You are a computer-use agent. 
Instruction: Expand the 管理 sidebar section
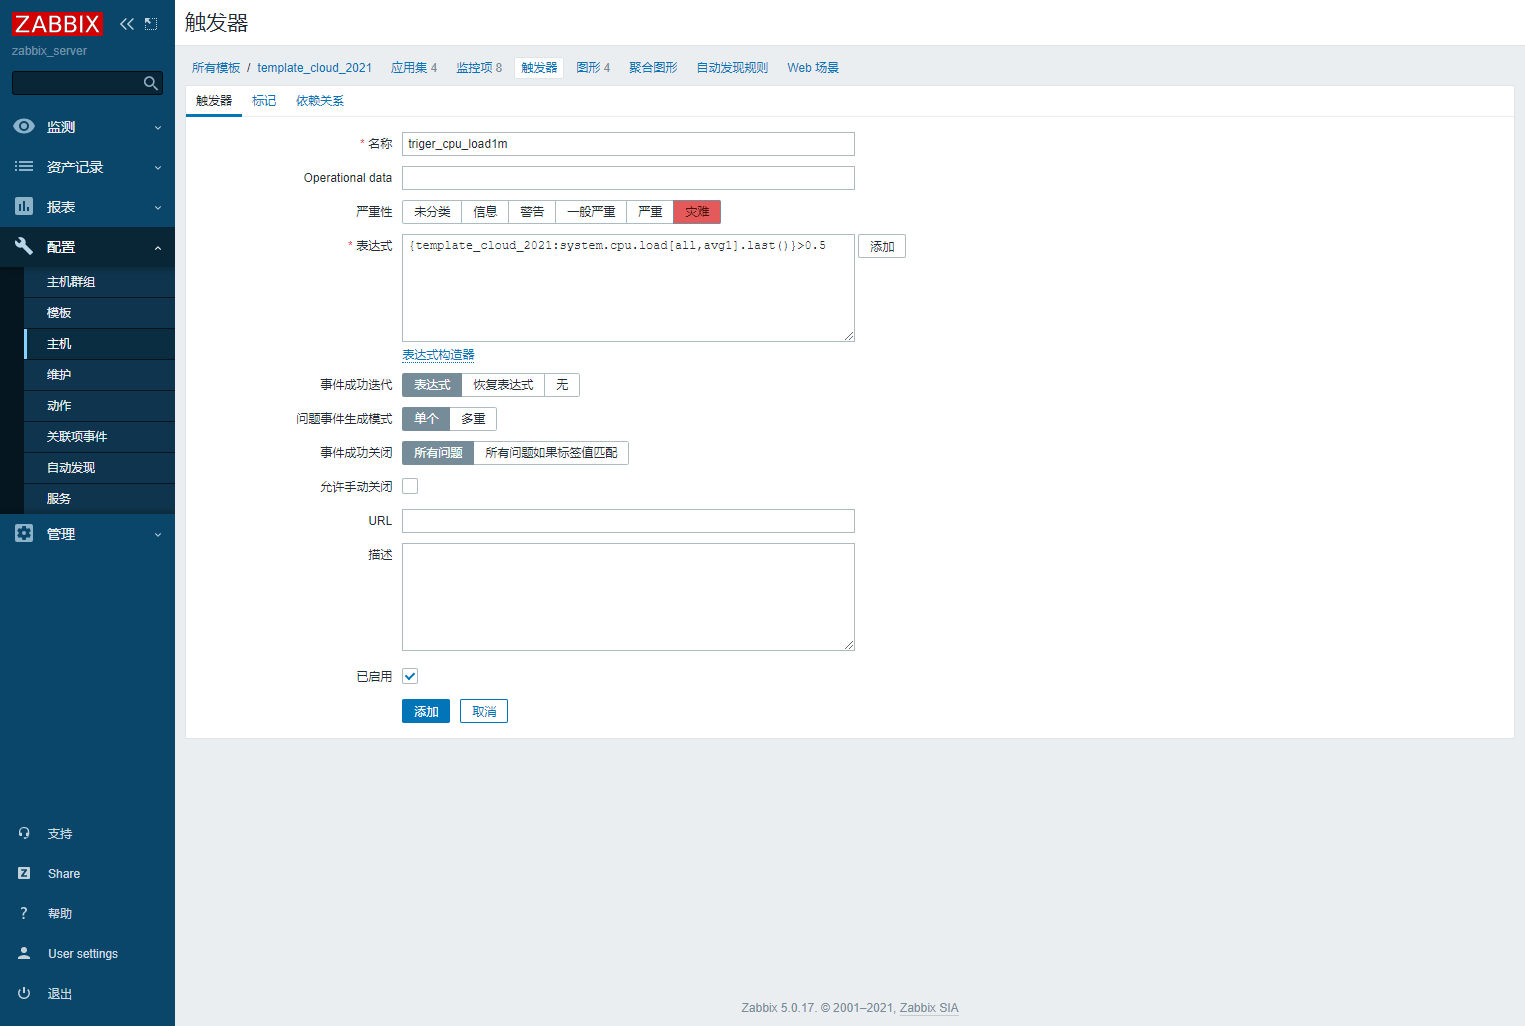[x=87, y=534]
